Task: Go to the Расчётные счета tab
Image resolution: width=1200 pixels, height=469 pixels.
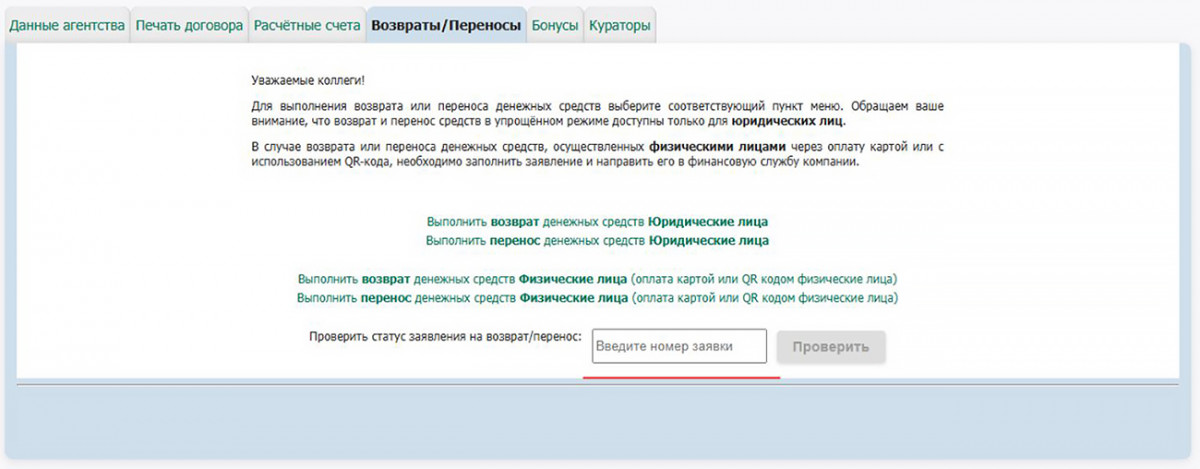Action: click(306, 26)
